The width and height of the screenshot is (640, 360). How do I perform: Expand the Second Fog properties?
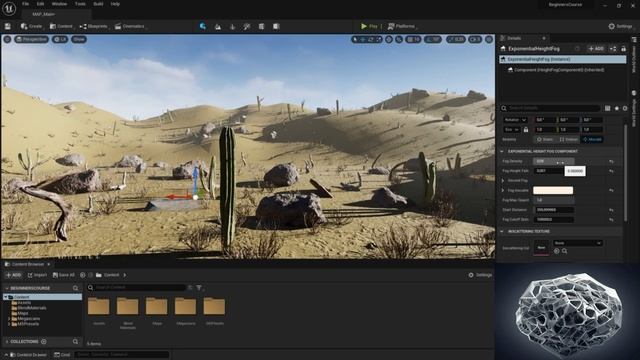click(503, 180)
